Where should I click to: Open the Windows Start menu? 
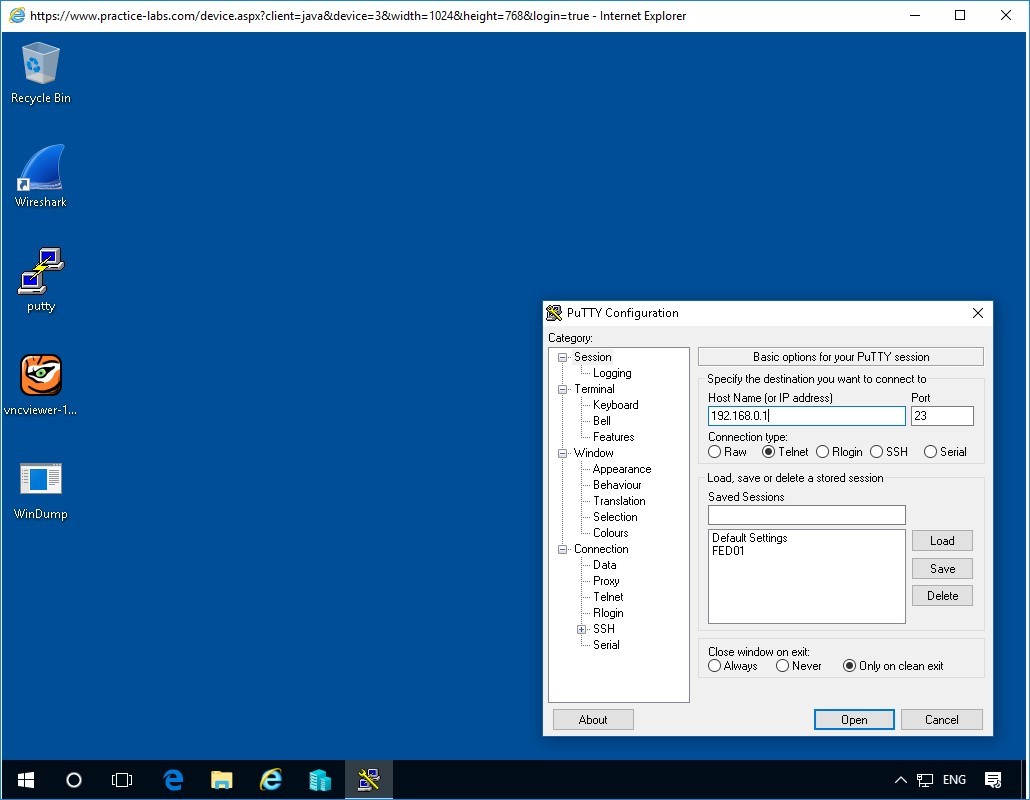(26, 780)
